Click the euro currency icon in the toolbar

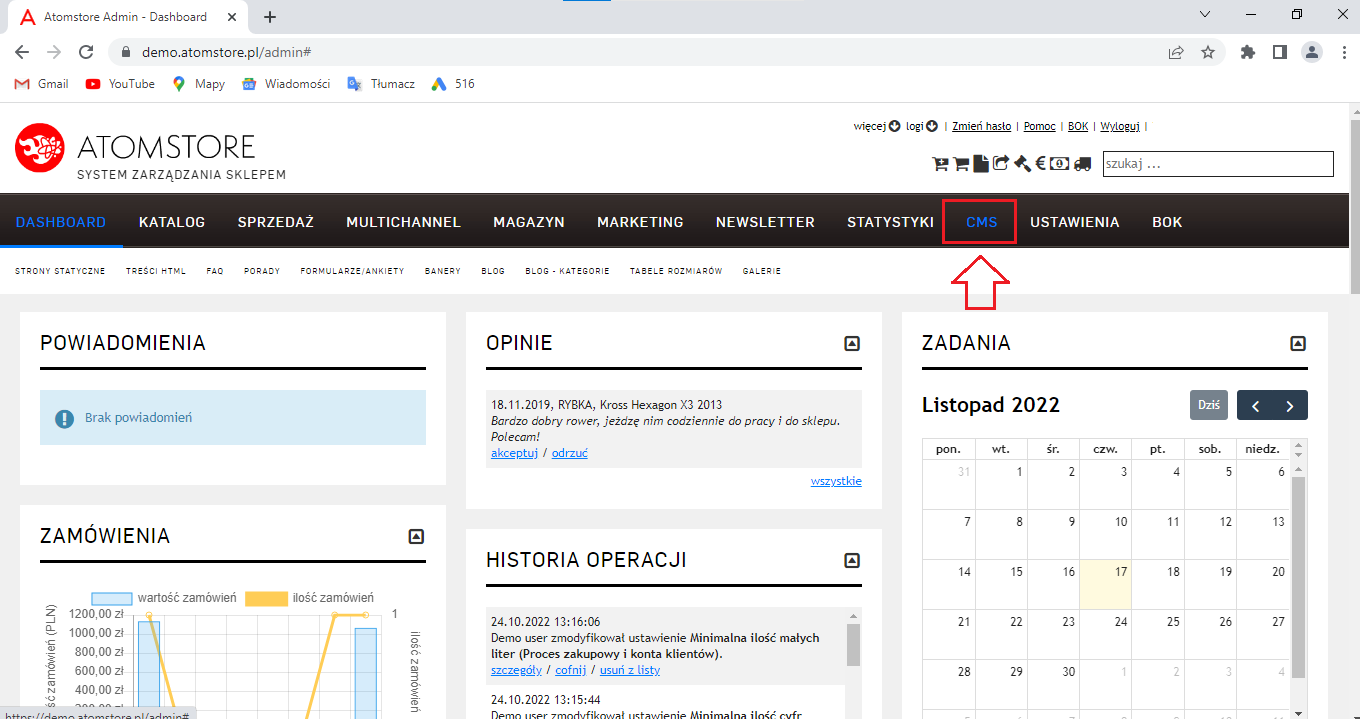1041,164
